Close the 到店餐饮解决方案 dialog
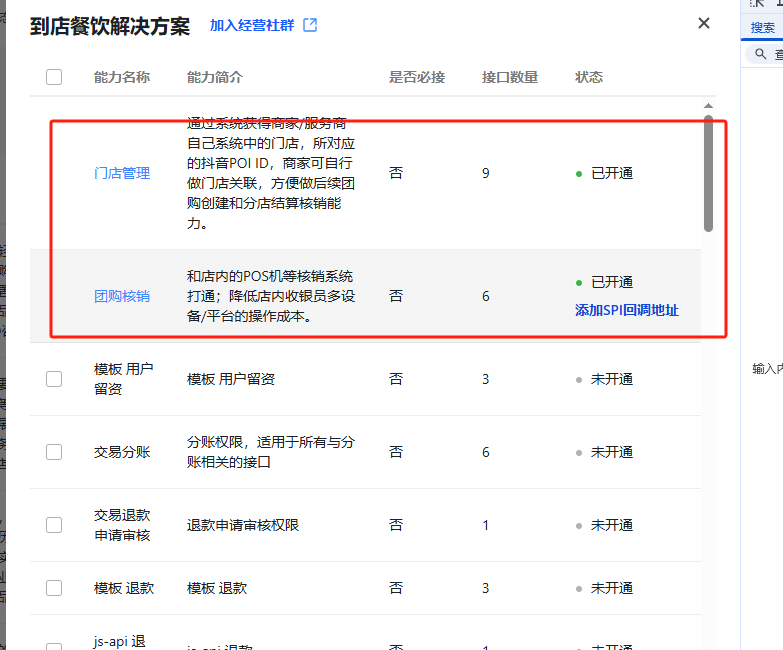 click(704, 24)
